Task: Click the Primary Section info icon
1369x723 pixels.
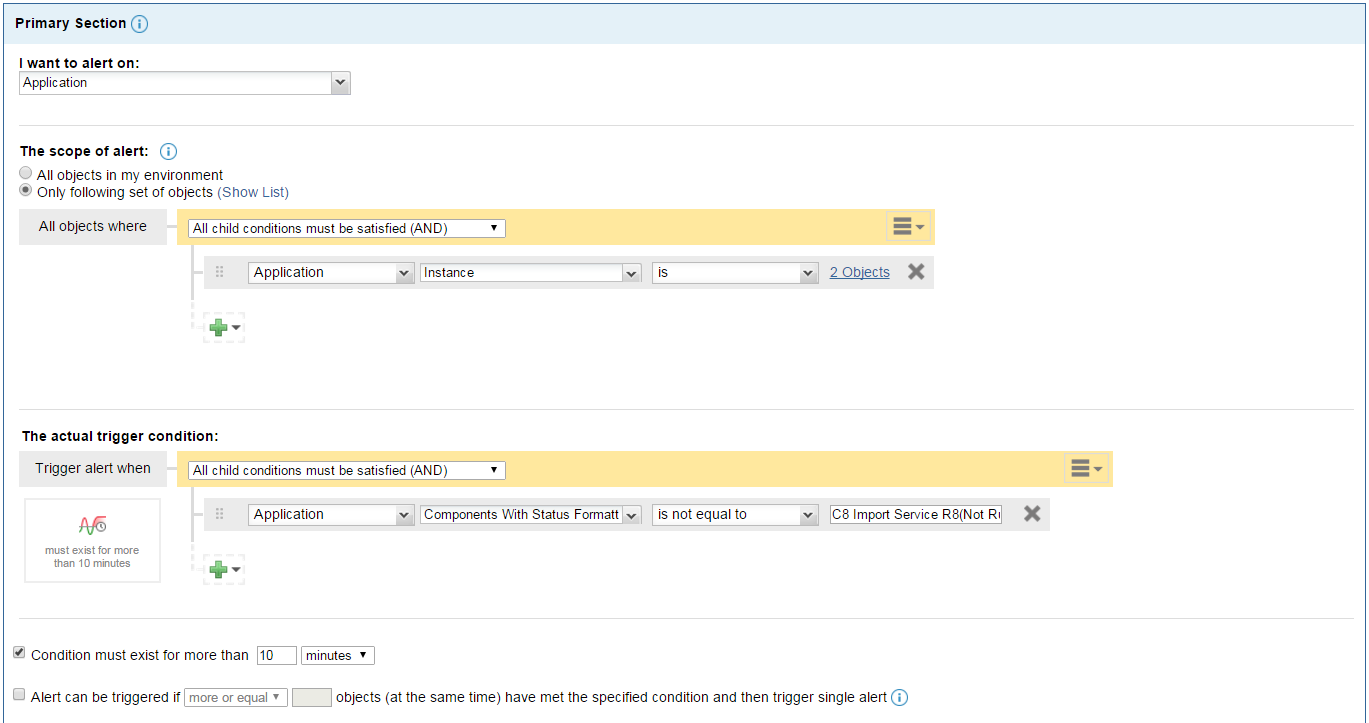Action: pos(140,23)
